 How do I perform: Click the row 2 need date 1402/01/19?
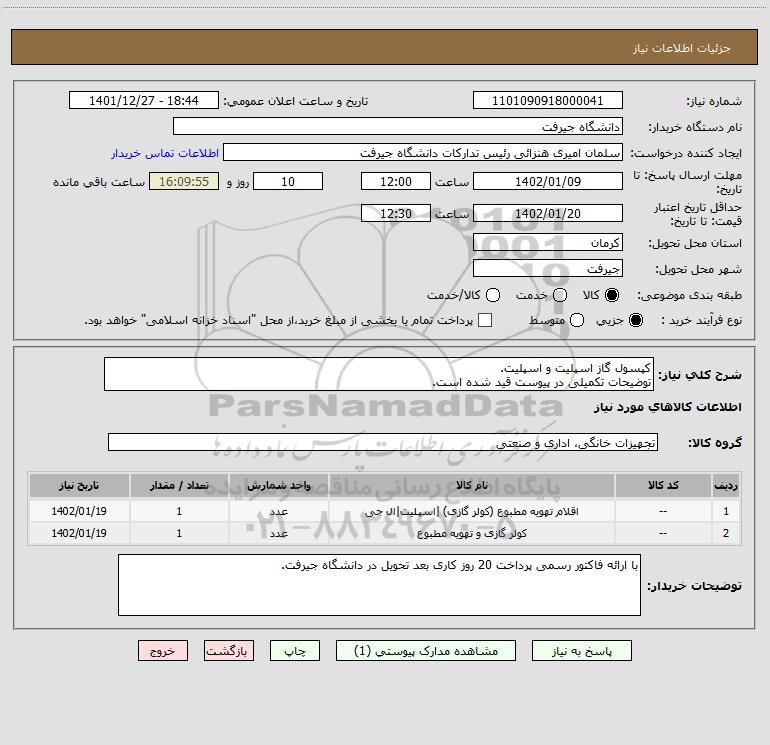[79, 533]
